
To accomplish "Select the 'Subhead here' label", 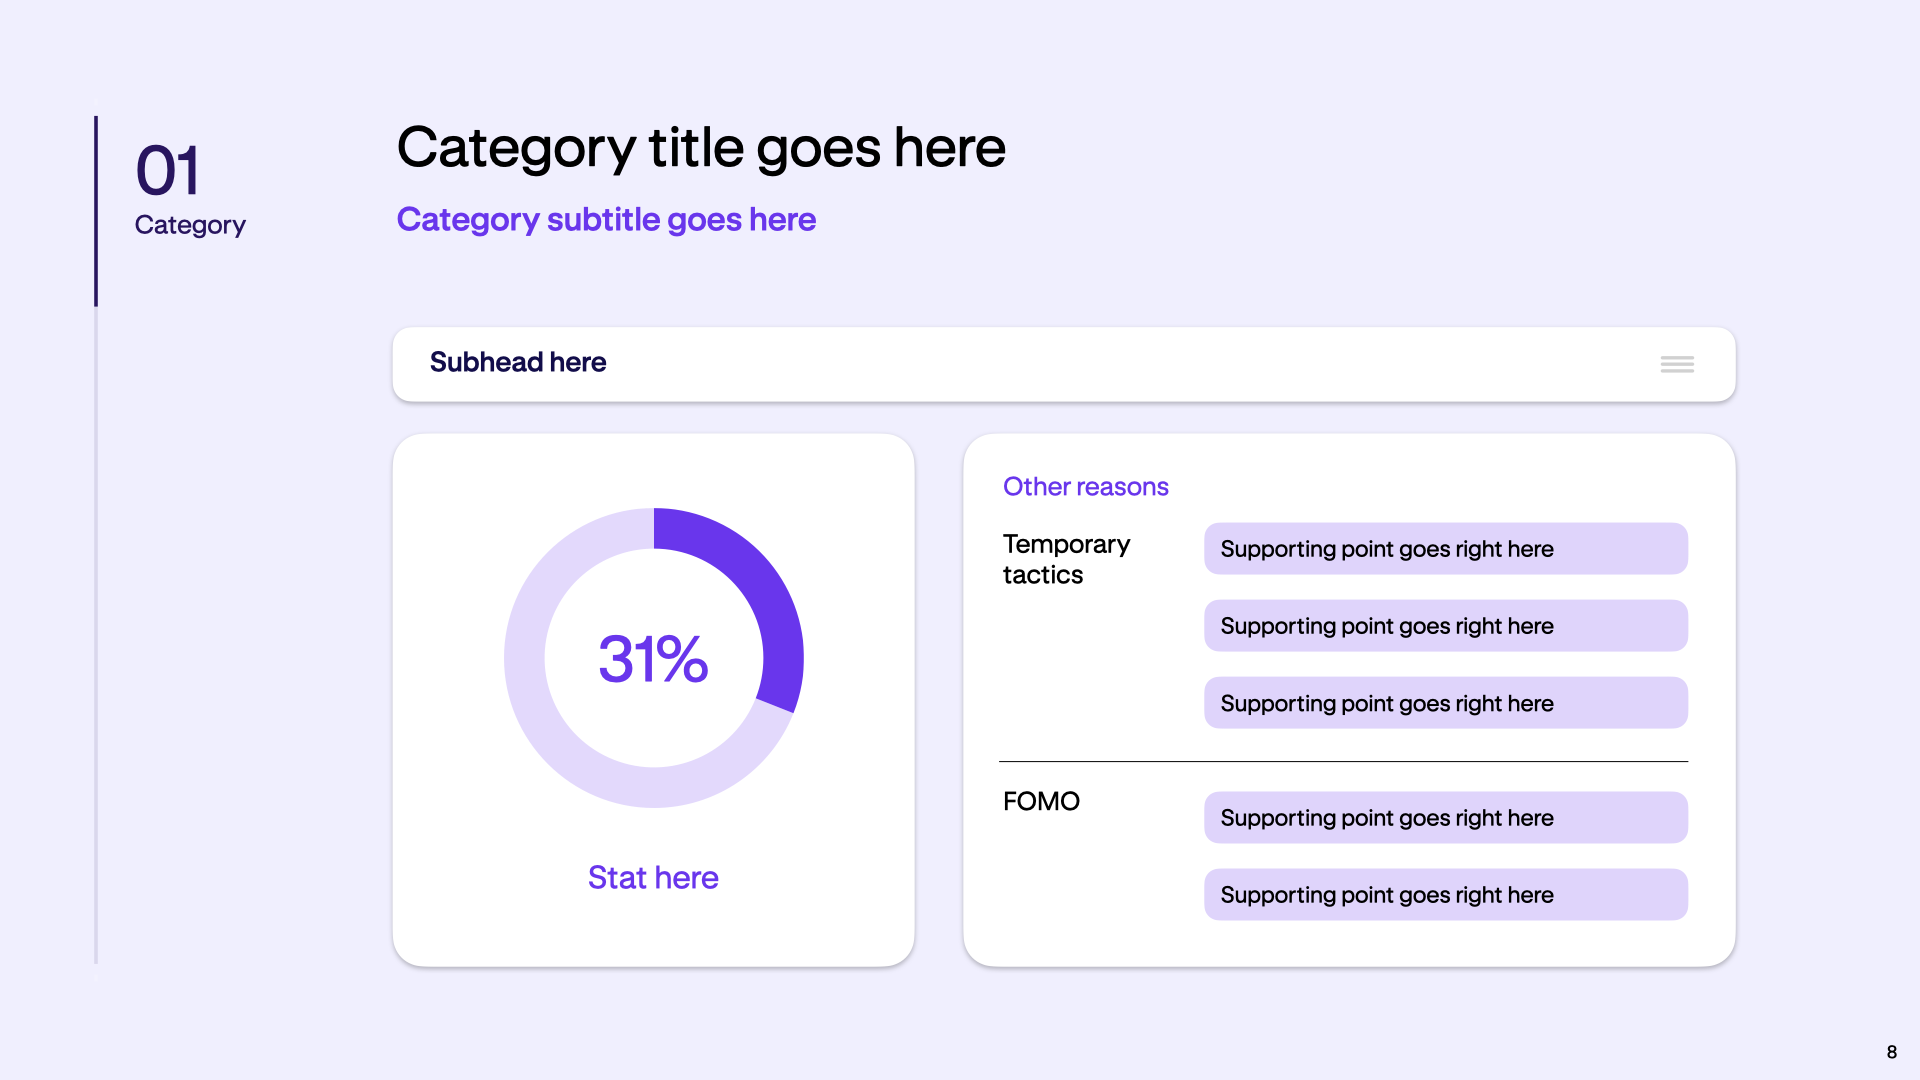I will (x=518, y=362).
